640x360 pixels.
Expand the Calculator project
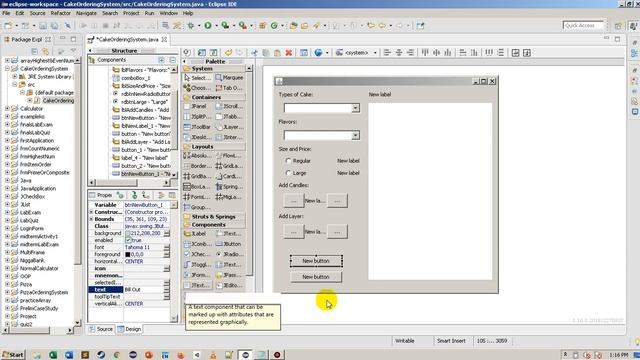click(x=7, y=109)
